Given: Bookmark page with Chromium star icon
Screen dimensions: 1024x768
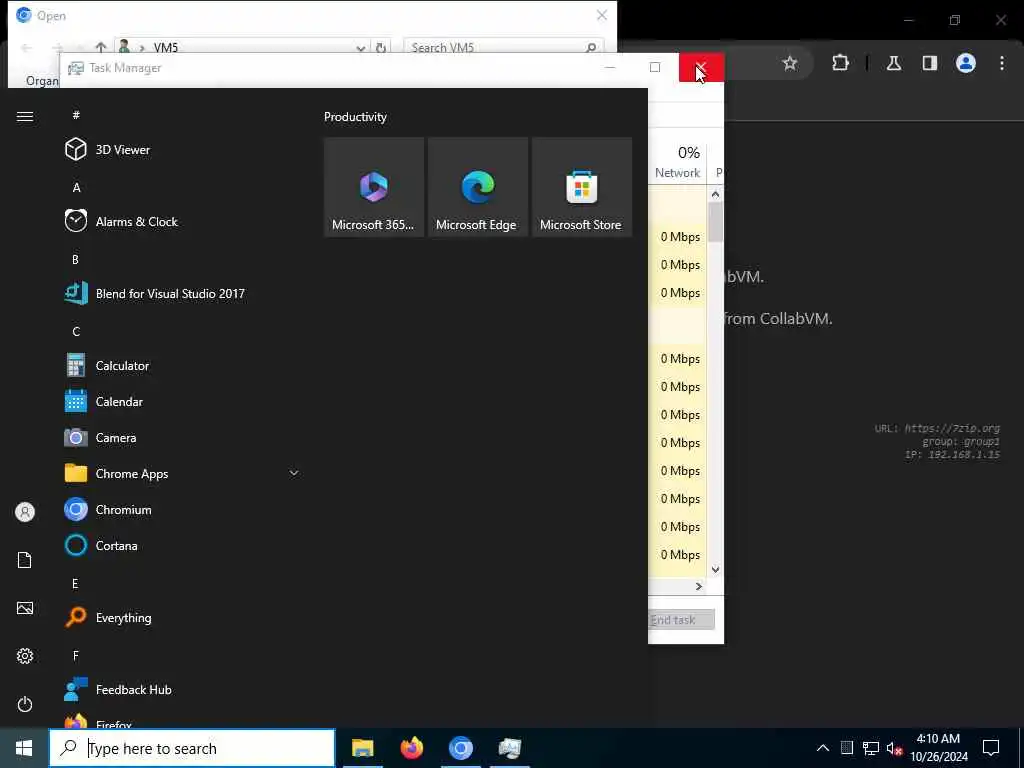Looking at the screenshot, I should [790, 63].
